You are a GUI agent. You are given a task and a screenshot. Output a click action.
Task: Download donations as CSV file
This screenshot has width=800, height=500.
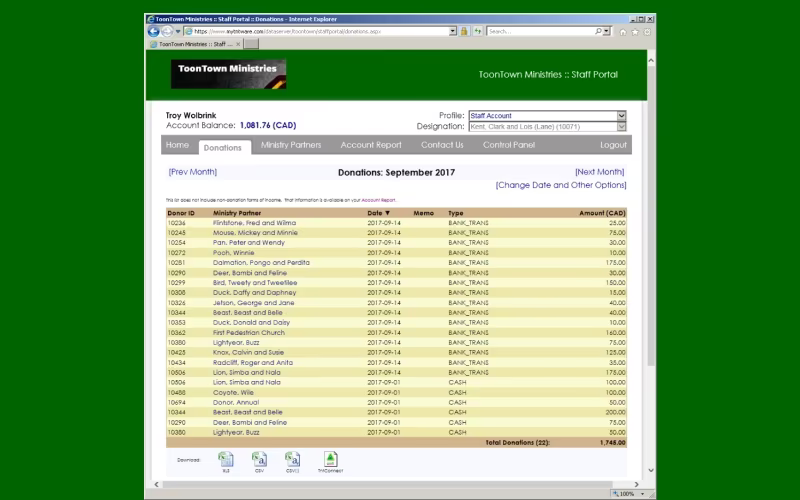point(259,459)
